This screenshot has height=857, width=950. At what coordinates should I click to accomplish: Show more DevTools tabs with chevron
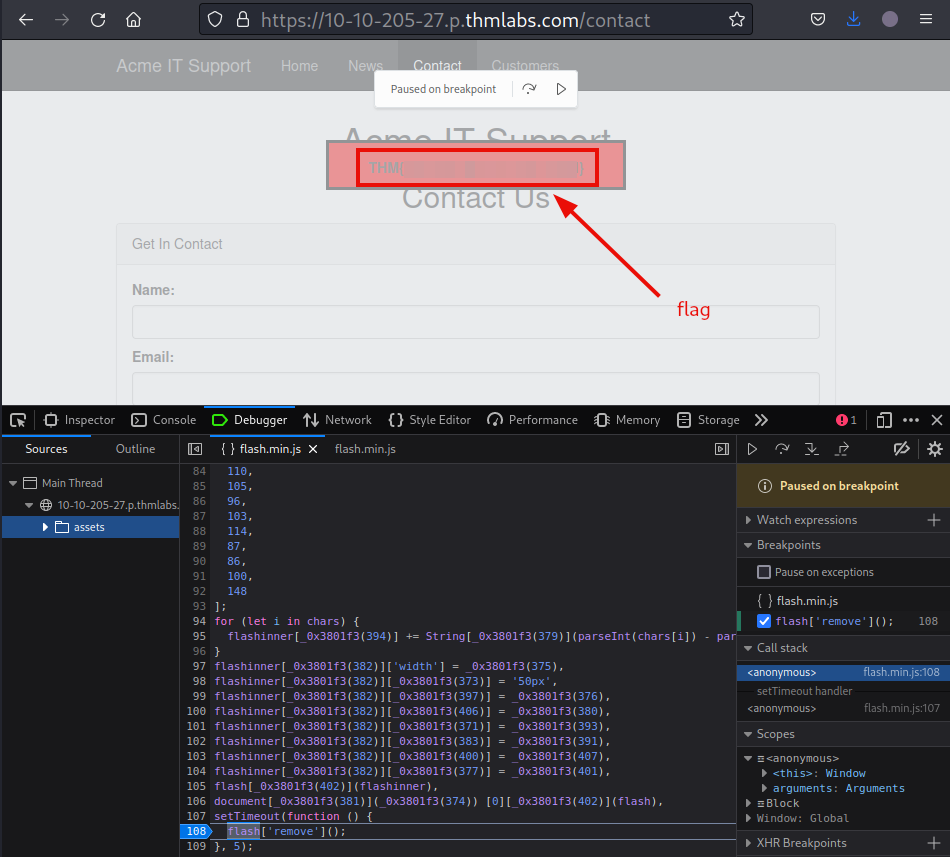coord(761,420)
